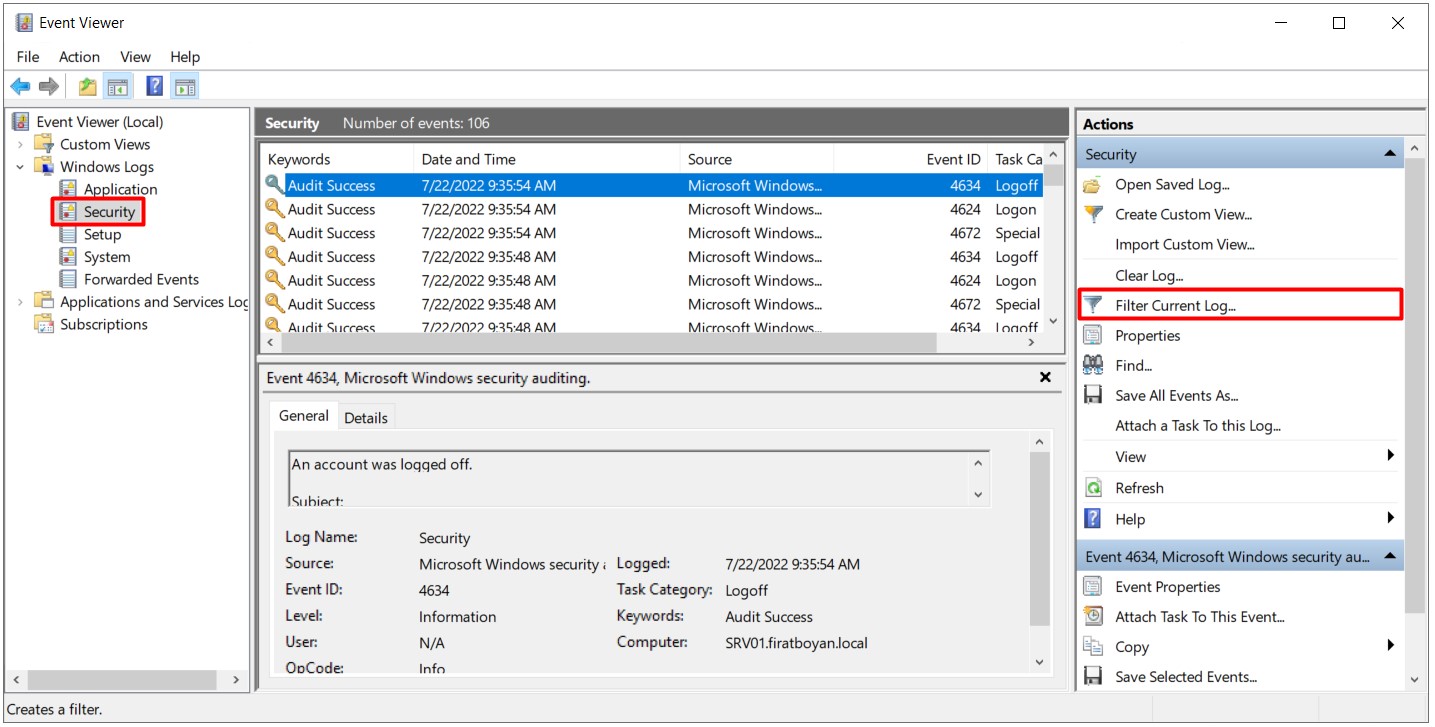Click the Event Viewer app icon in title bar
Screen dimensions: 1435x727
(24, 22)
